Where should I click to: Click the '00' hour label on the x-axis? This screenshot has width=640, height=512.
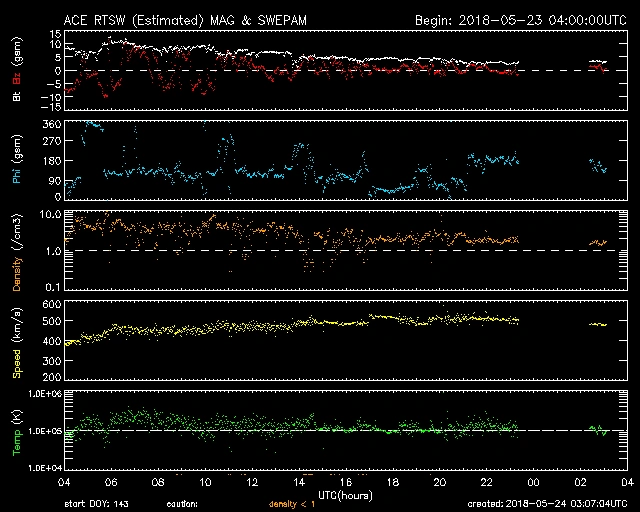click(x=533, y=482)
